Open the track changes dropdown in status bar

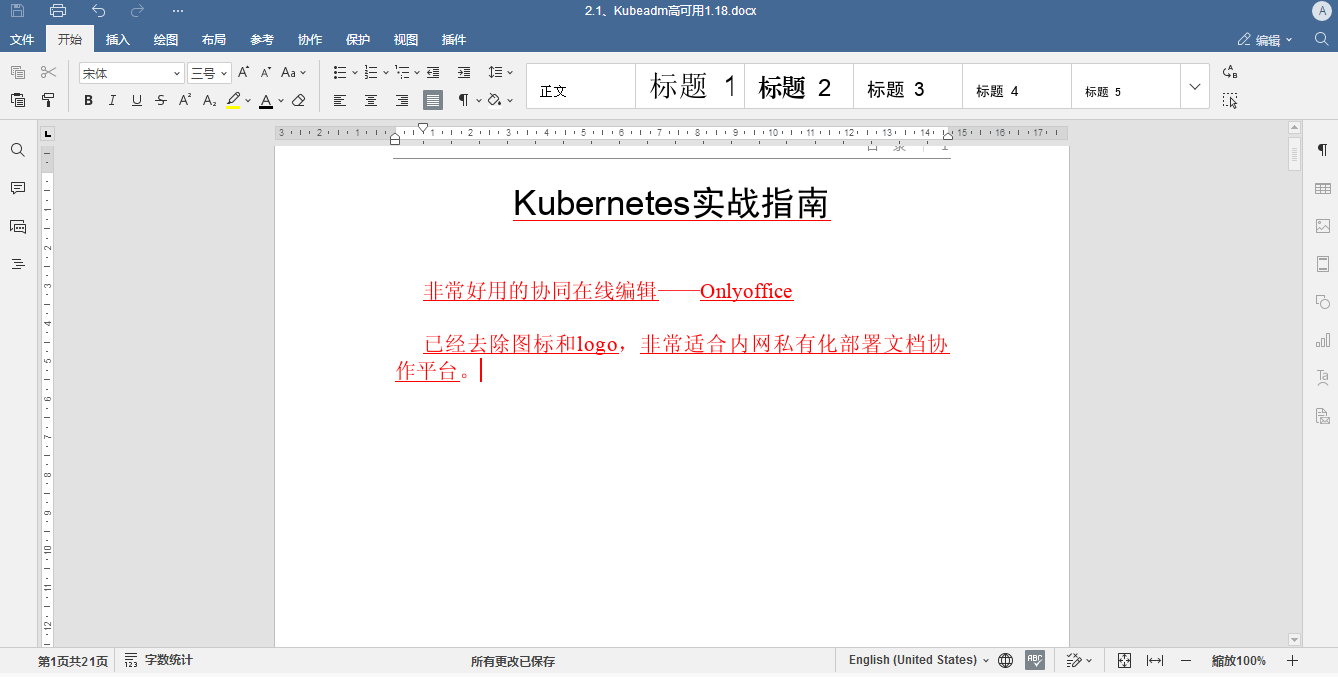[x=1079, y=661]
